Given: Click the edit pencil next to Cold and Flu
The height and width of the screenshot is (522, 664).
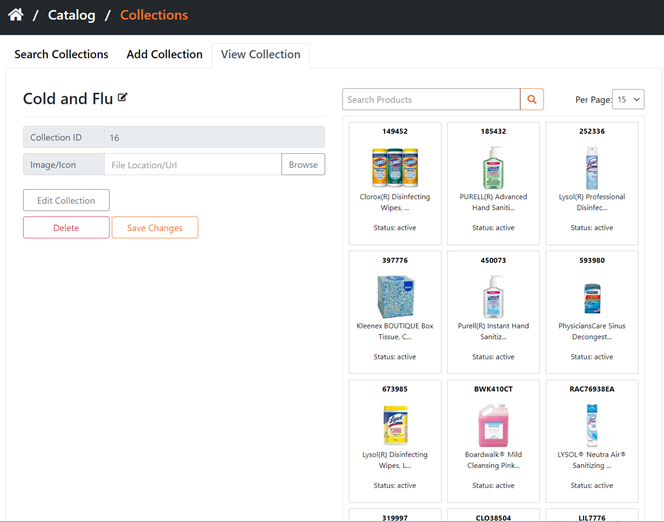Looking at the screenshot, I should (122, 97).
